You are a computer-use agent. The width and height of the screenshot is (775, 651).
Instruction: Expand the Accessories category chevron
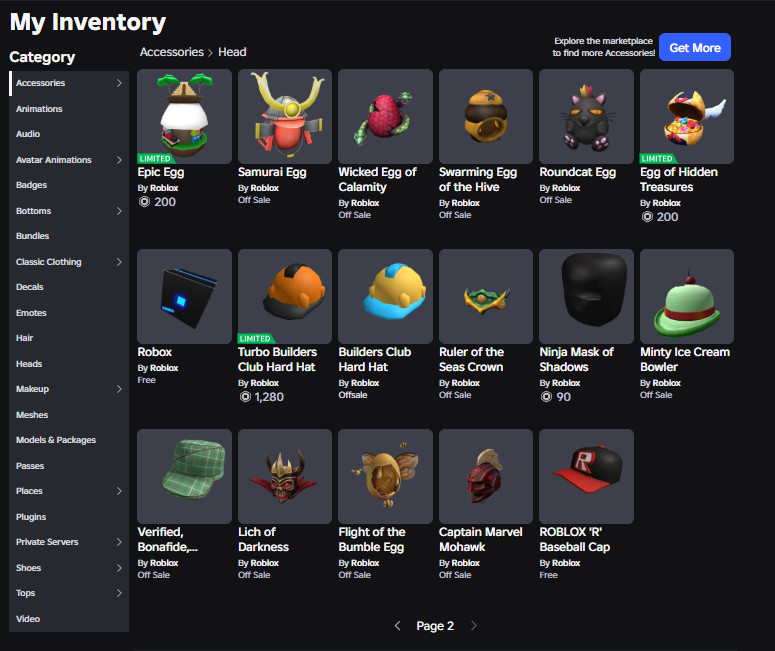point(119,83)
